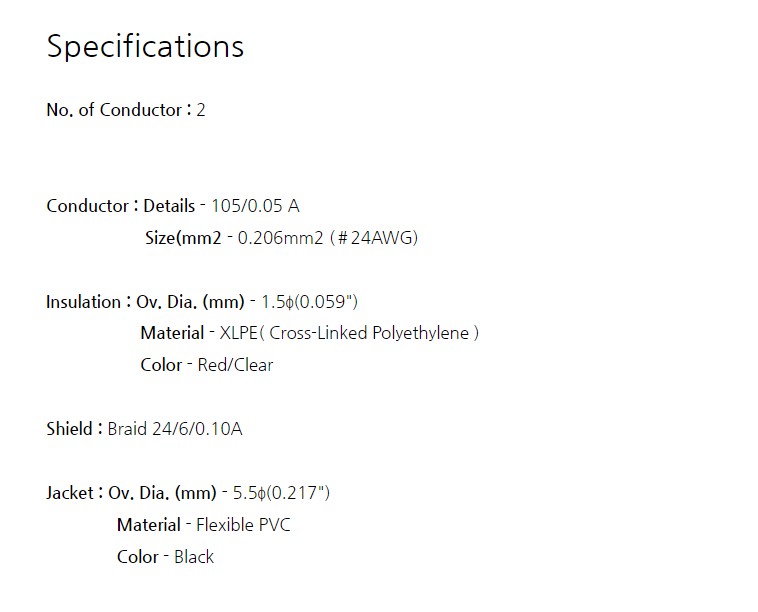Select the Red/Clear color value
The image size is (758, 612).
point(235,365)
